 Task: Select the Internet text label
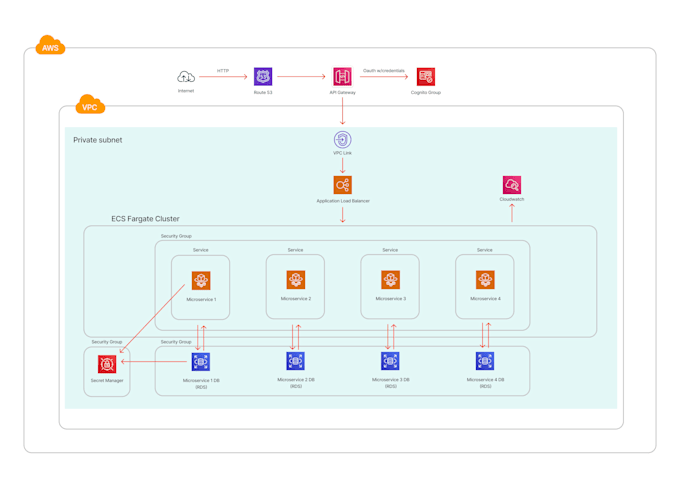coord(186,91)
